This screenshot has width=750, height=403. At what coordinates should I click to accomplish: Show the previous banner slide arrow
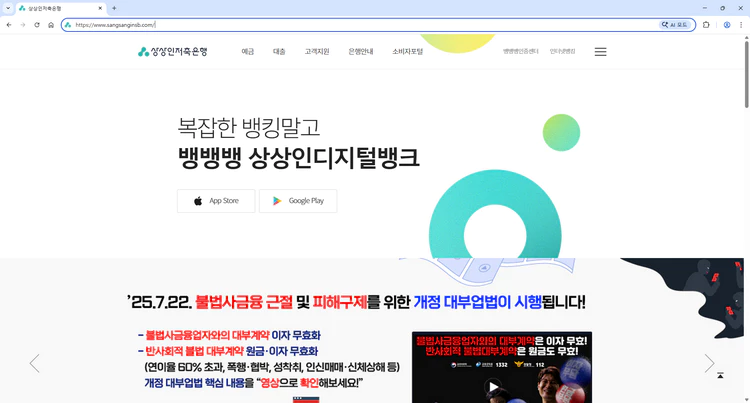coord(34,363)
